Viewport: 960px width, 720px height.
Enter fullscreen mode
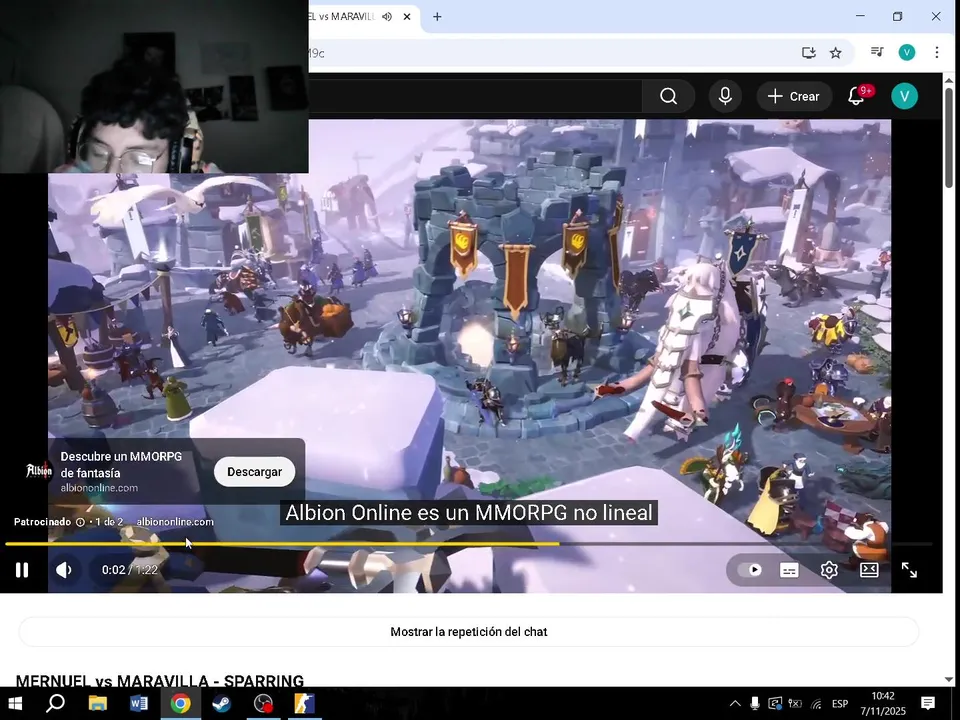click(x=909, y=570)
